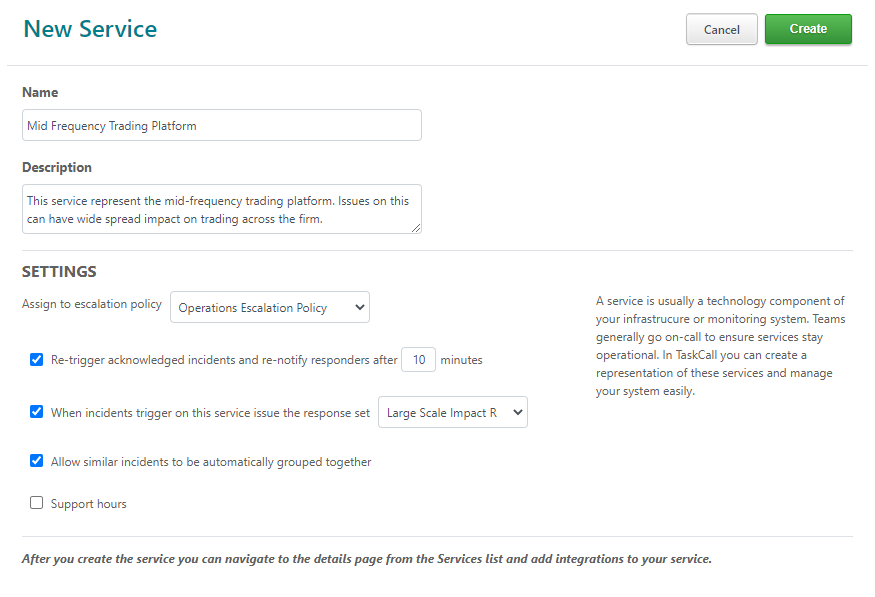
Task: Click the Support hours label text
Action: tap(89, 504)
